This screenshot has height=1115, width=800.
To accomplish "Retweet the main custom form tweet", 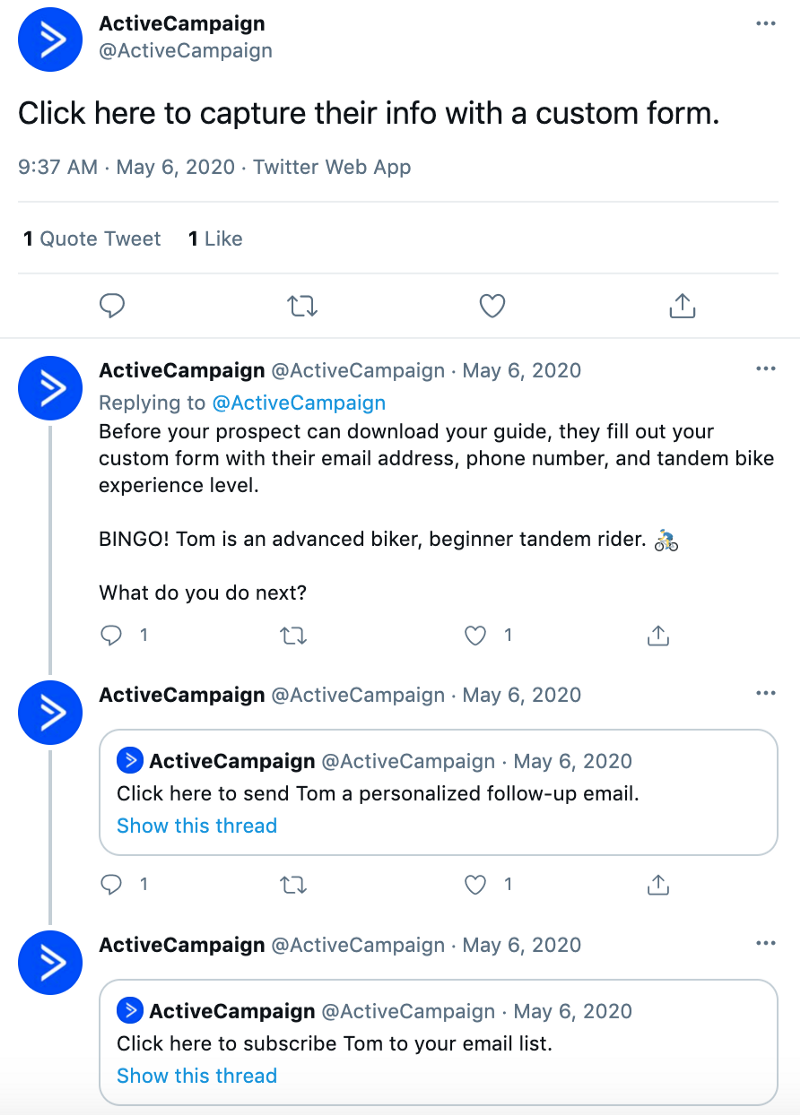I will pos(302,306).
